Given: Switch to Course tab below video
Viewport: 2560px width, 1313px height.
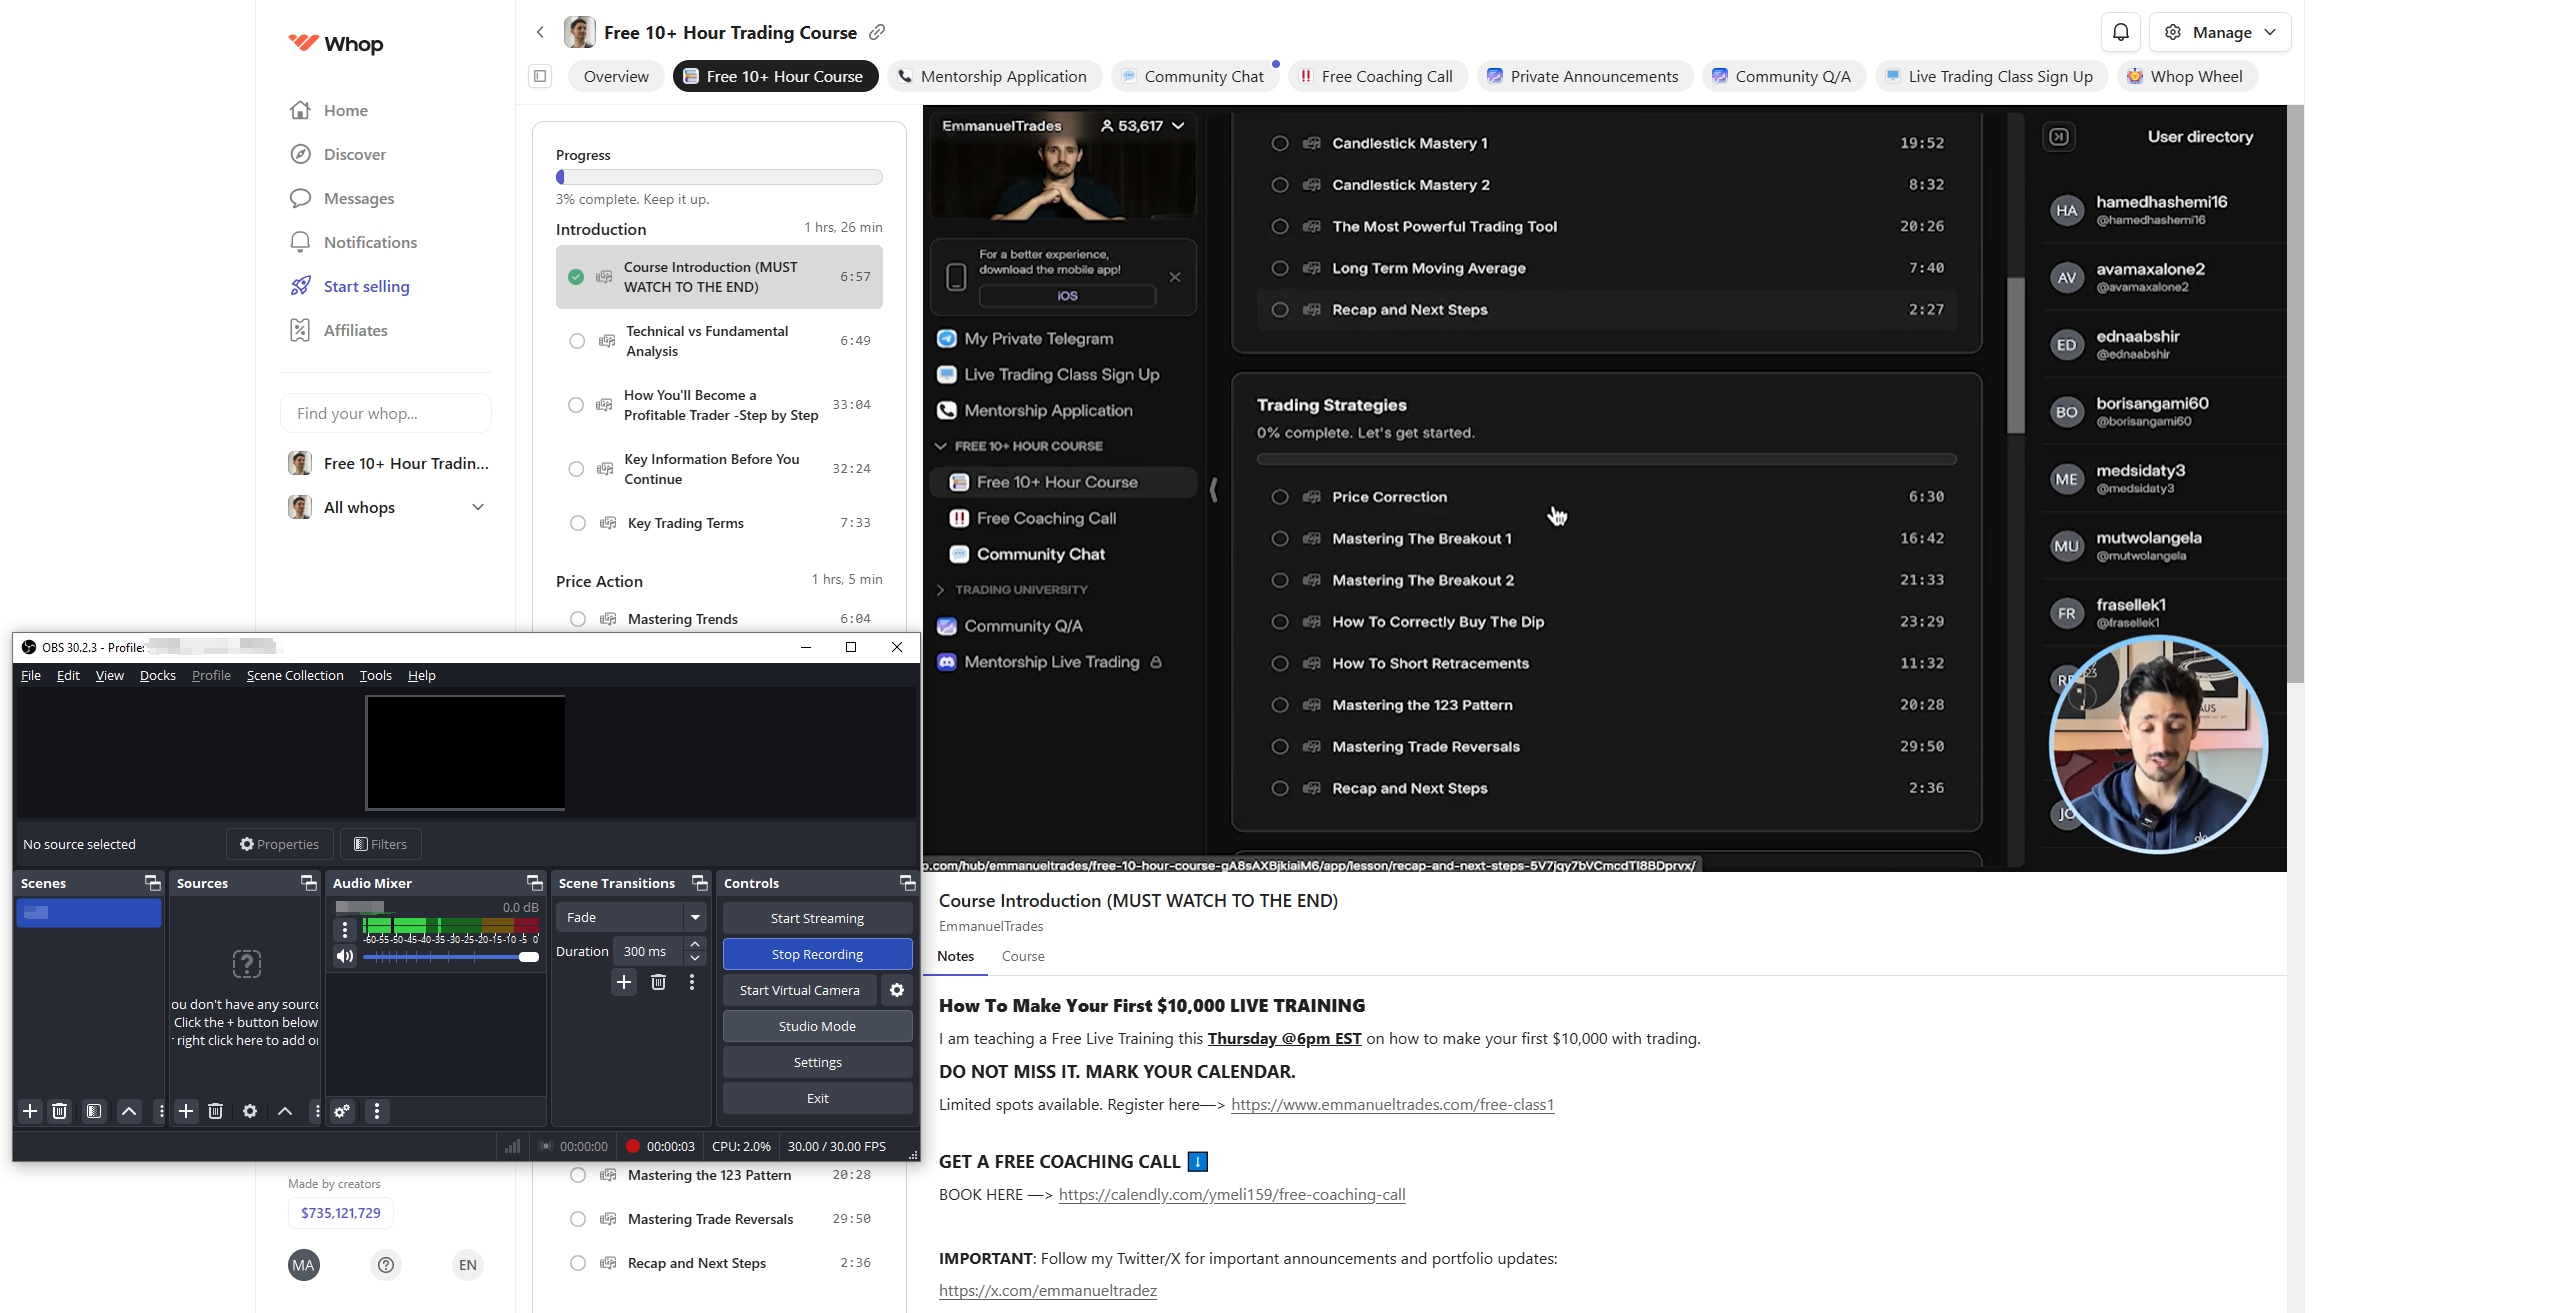Looking at the screenshot, I should point(1023,956).
